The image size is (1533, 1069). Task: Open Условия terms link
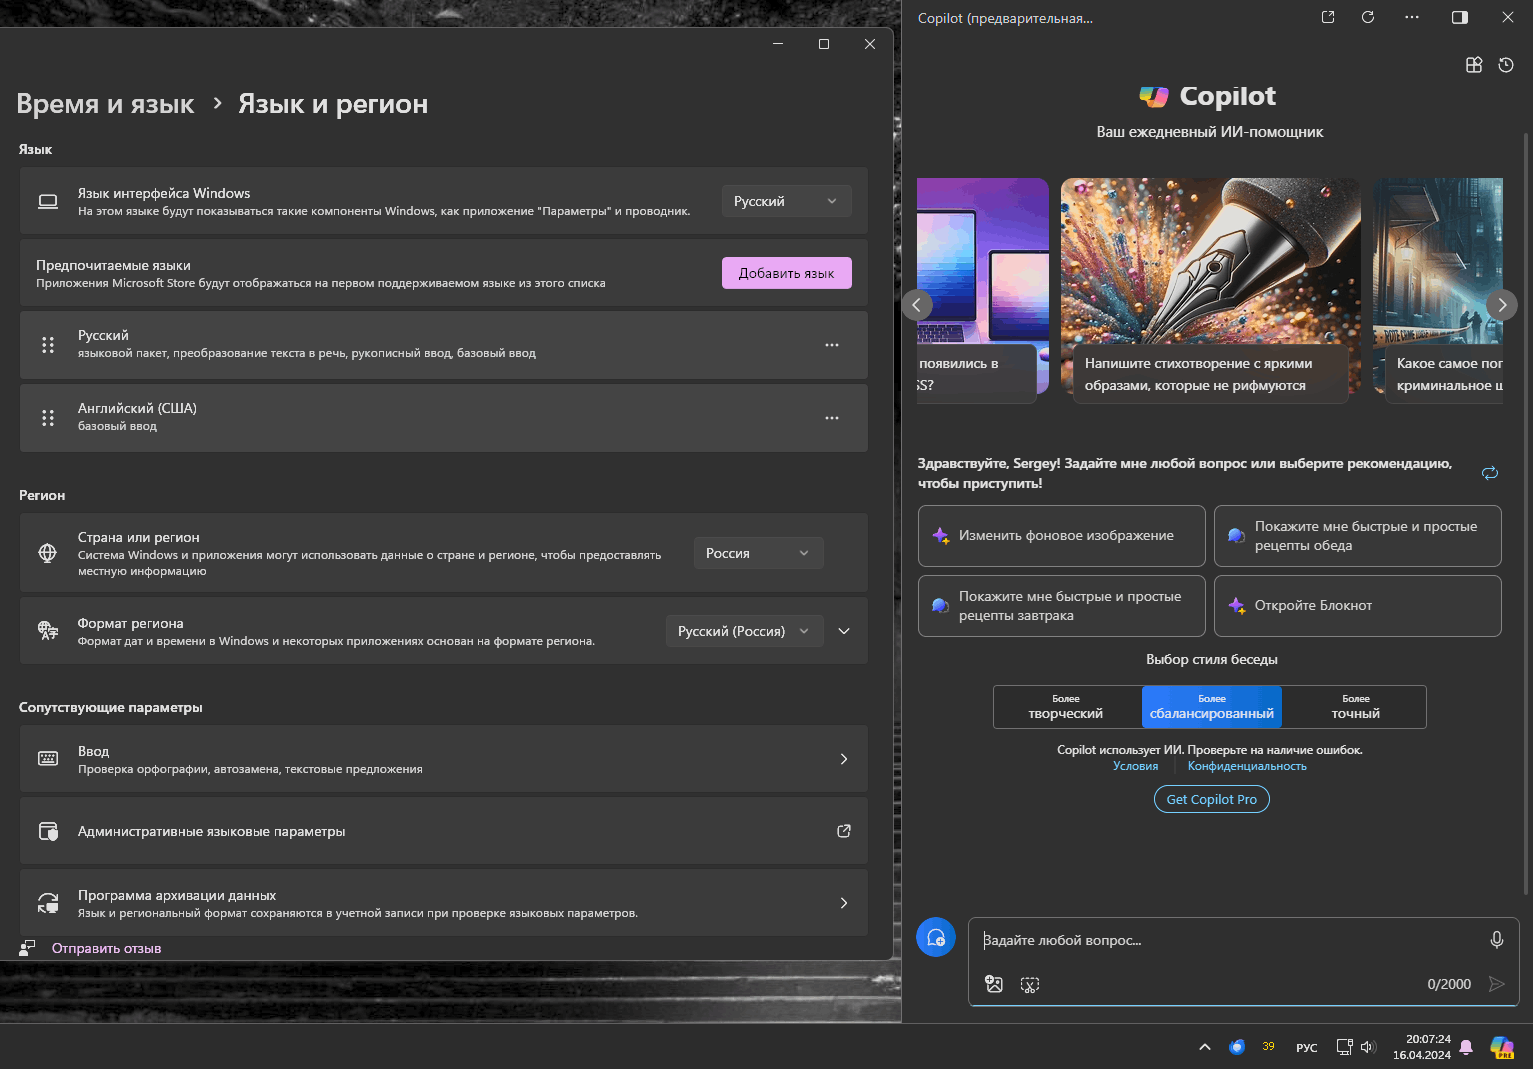[x=1136, y=766]
